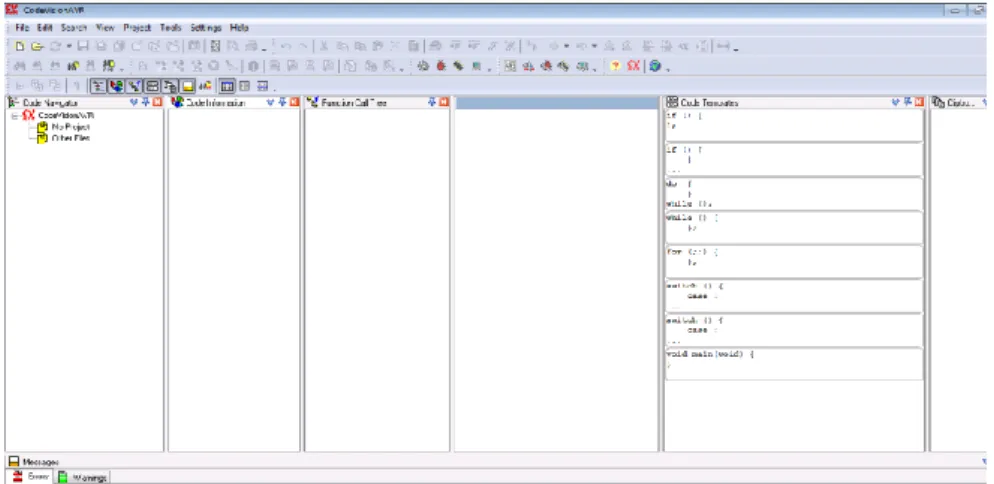Open the Code Navigator panel dropdown arrow
Viewport: 994px width, 484px height.
133,102
